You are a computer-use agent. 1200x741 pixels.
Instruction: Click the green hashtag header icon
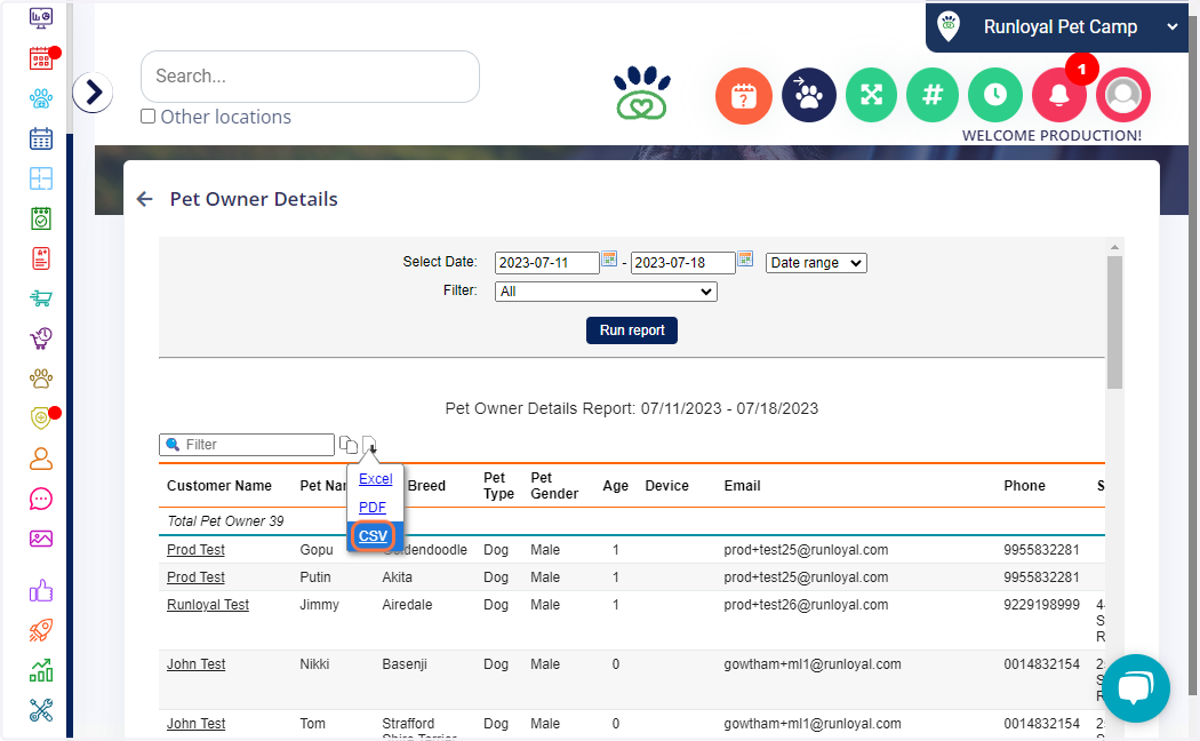932,96
